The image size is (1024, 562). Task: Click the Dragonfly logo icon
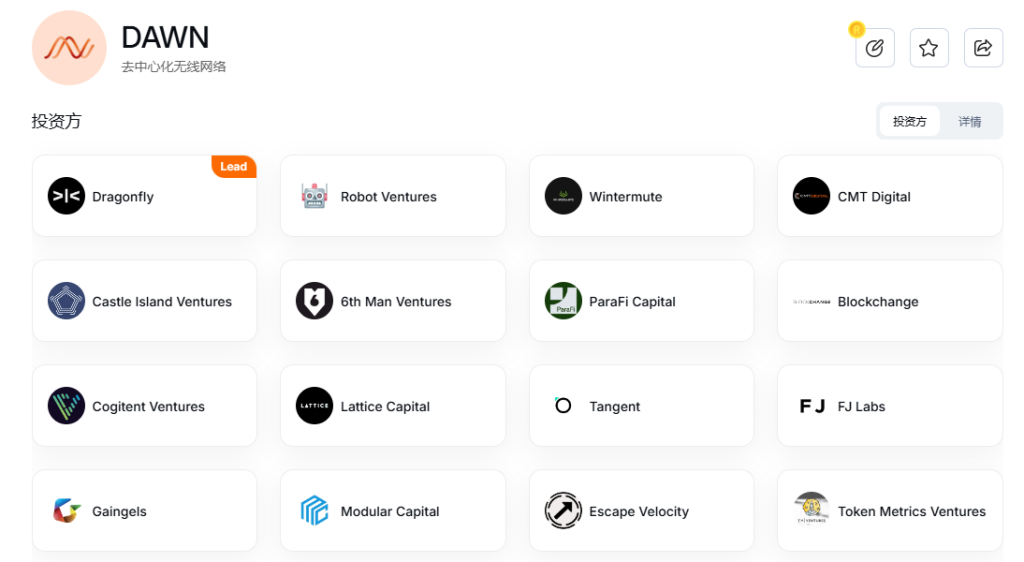66,196
